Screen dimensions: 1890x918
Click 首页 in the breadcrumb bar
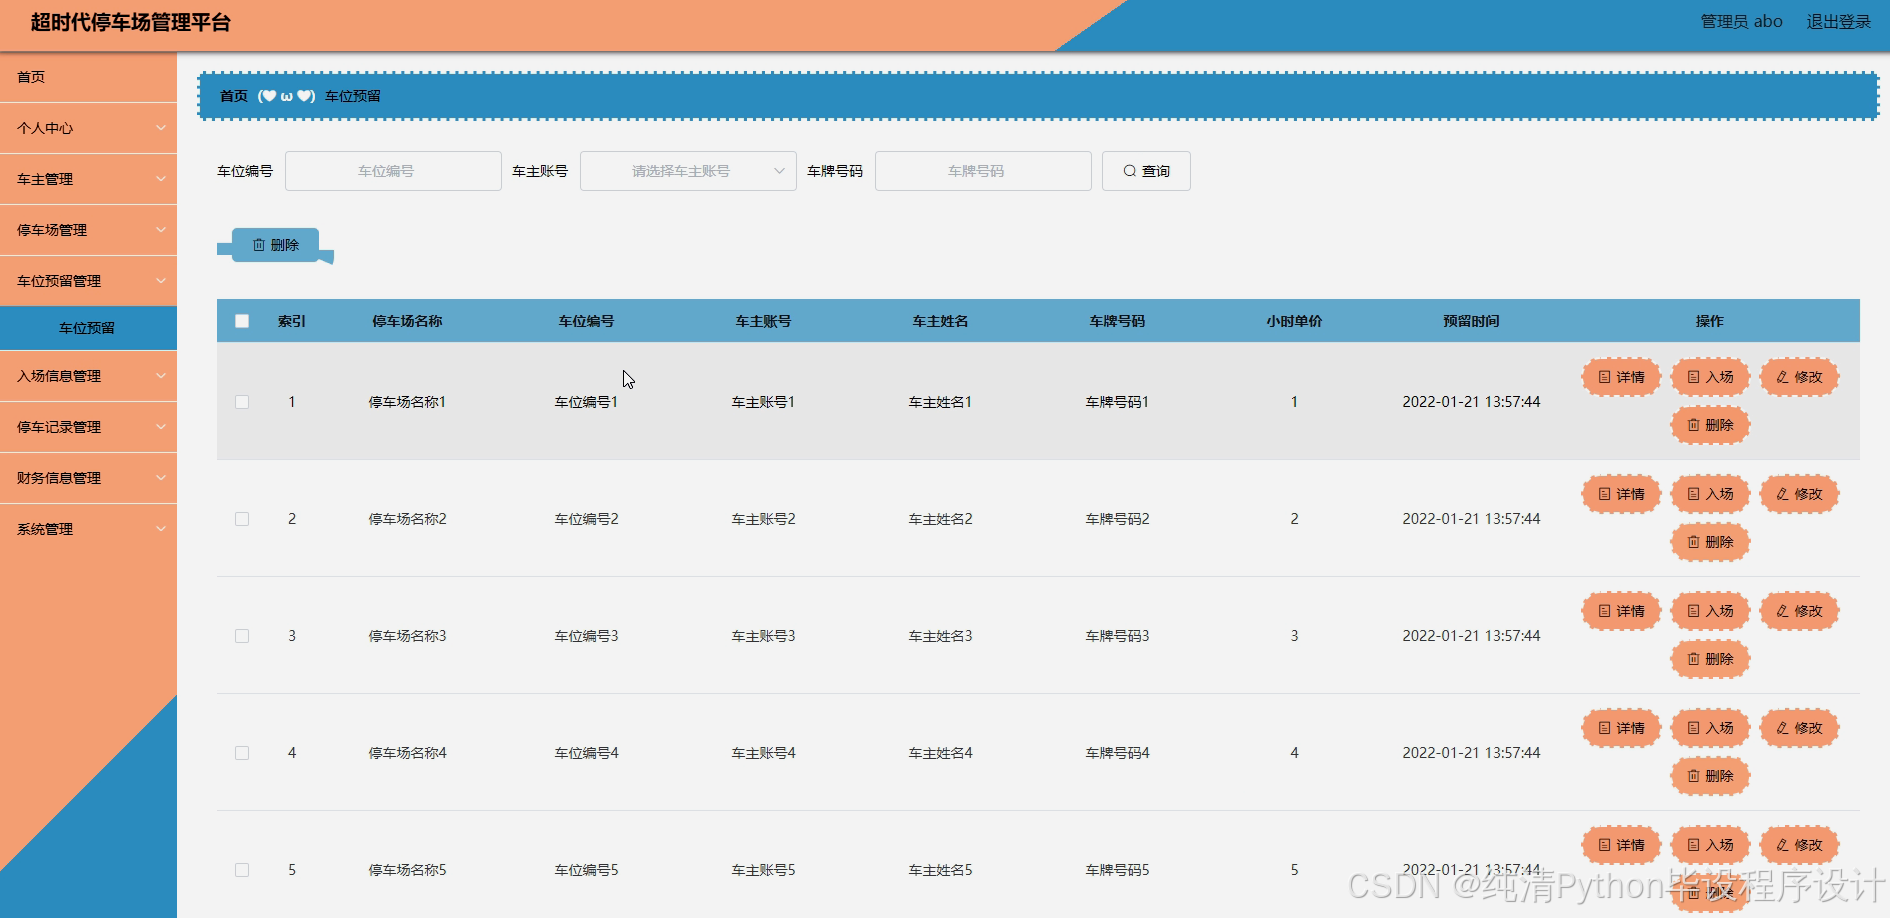pyautogui.click(x=234, y=96)
